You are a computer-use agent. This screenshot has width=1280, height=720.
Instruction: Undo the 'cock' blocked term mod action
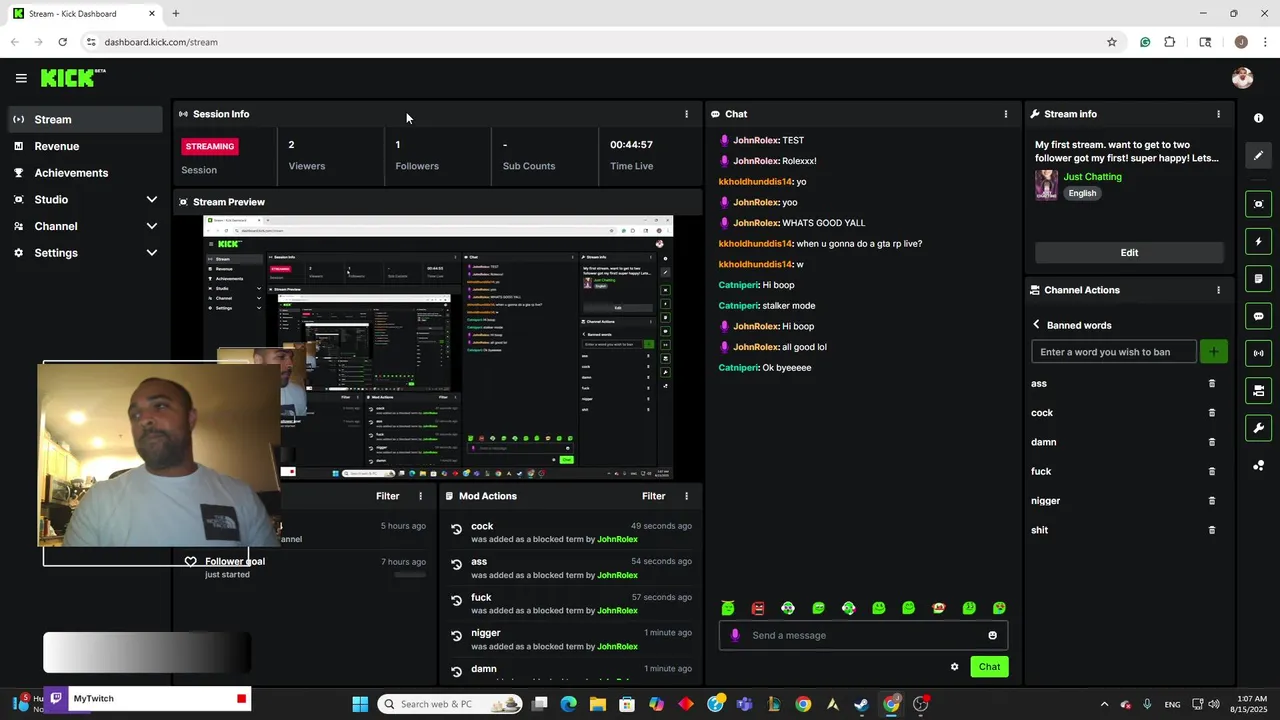[x=457, y=529]
